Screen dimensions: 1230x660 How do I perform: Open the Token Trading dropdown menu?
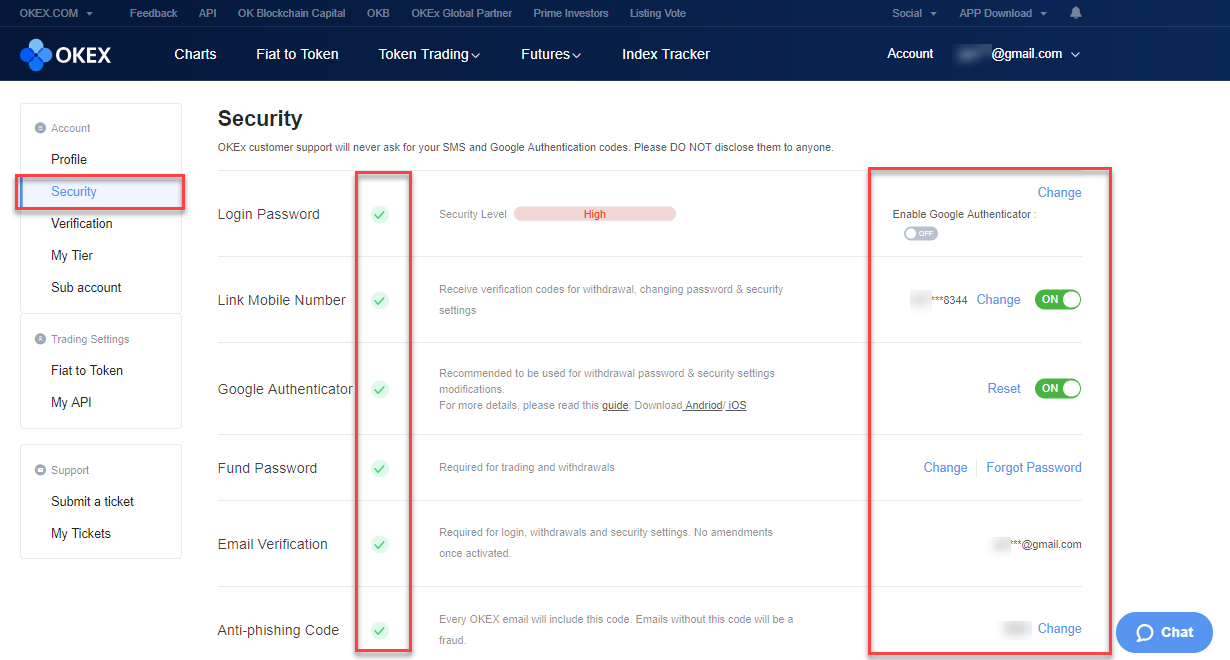[x=429, y=54]
